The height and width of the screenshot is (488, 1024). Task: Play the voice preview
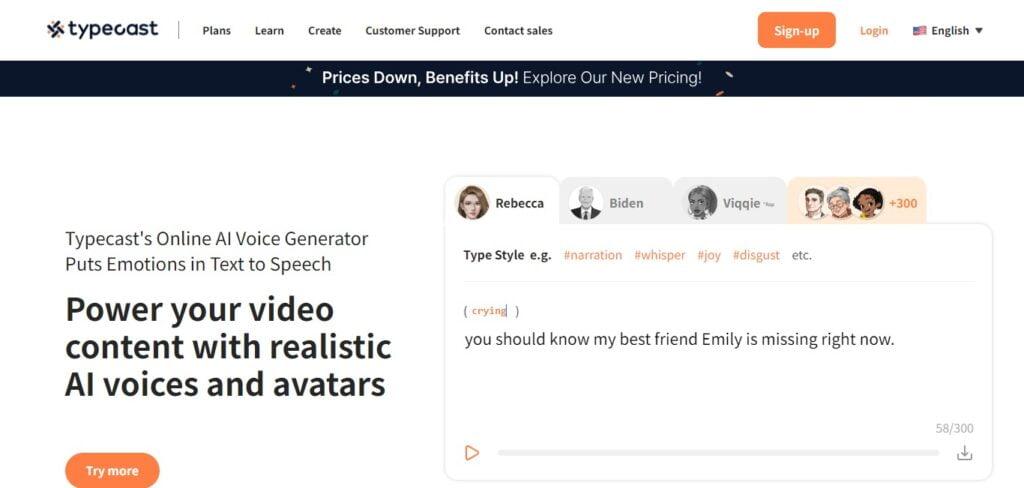tap(472, 452)
